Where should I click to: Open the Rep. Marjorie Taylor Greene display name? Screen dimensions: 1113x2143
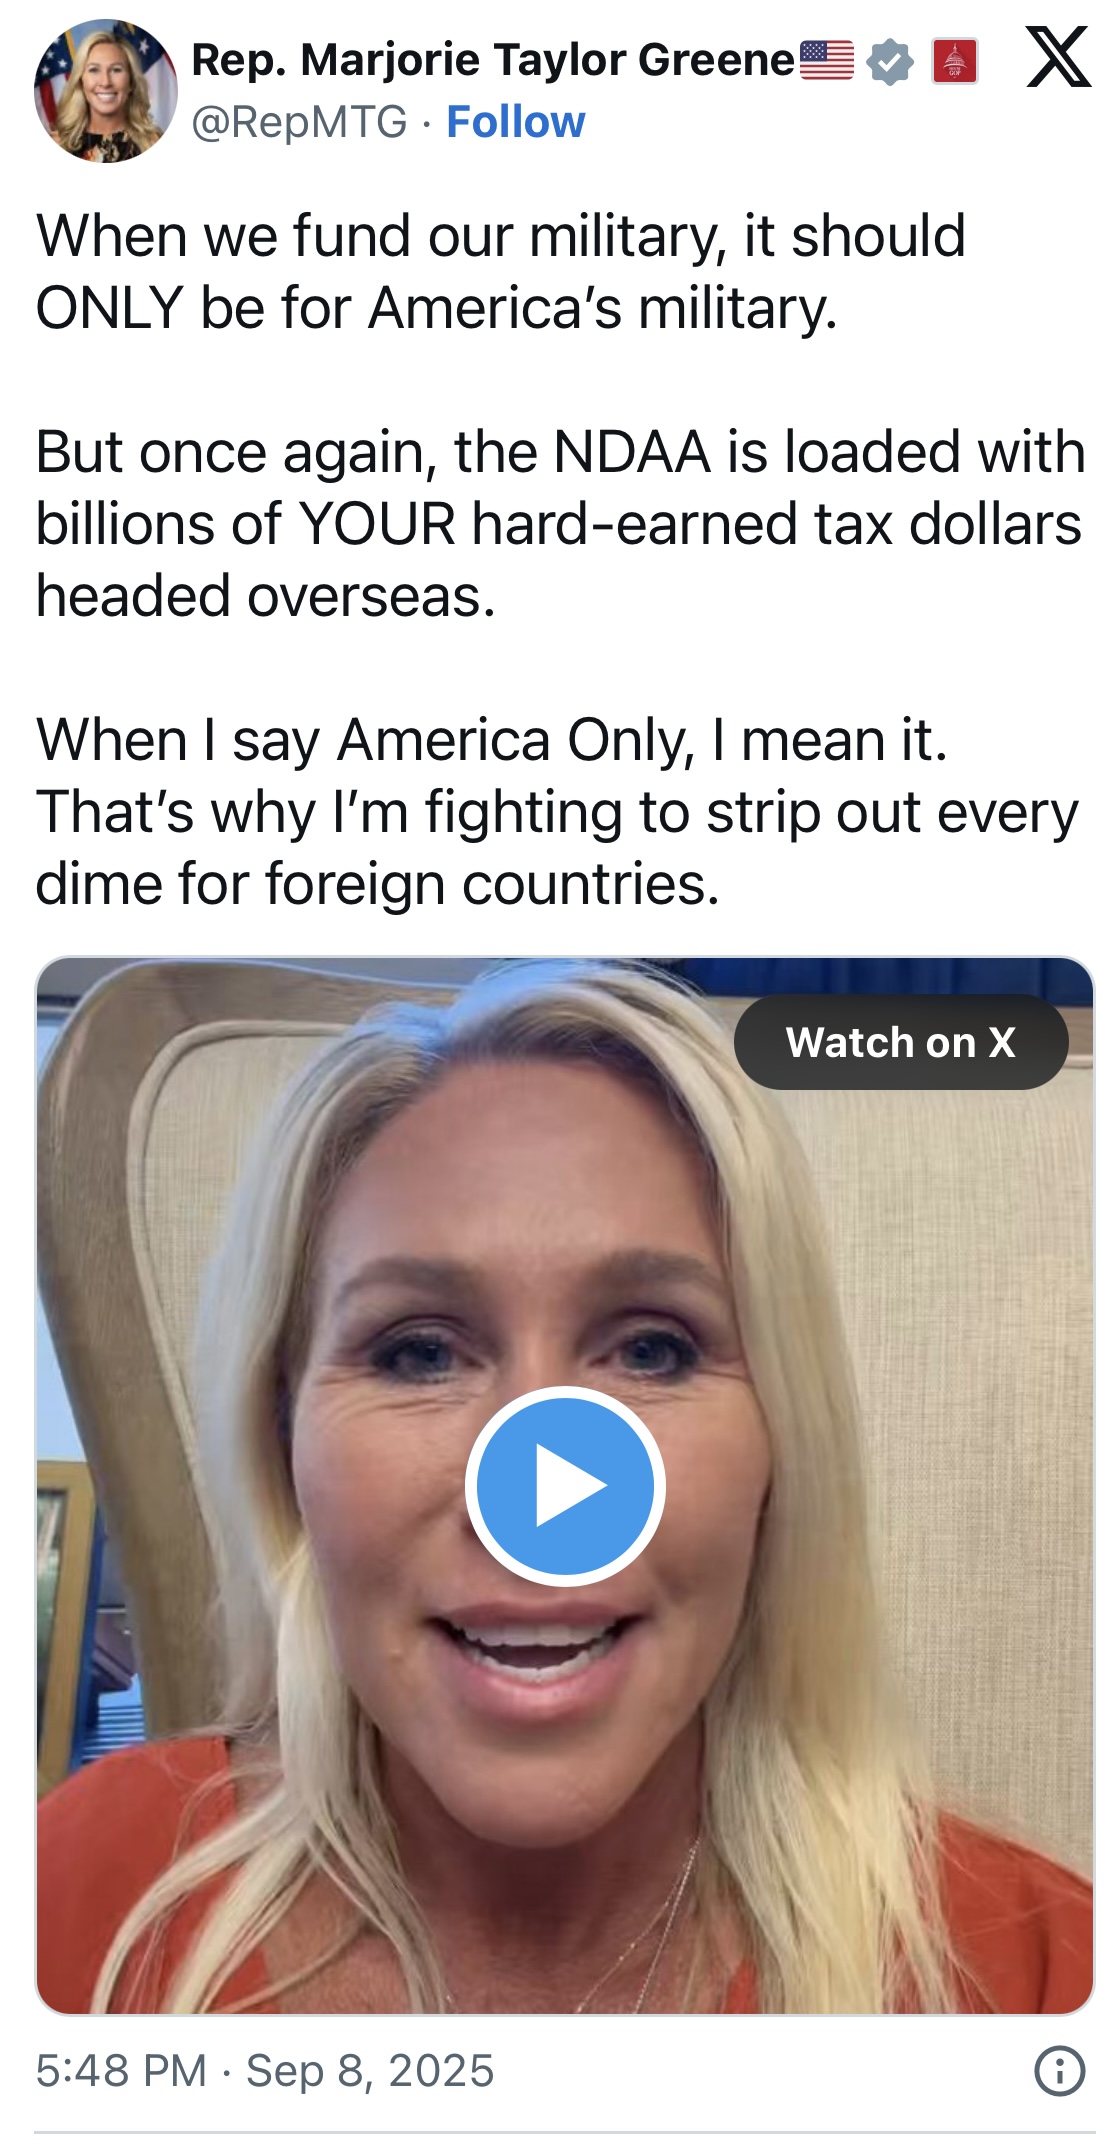coord(493,60)
